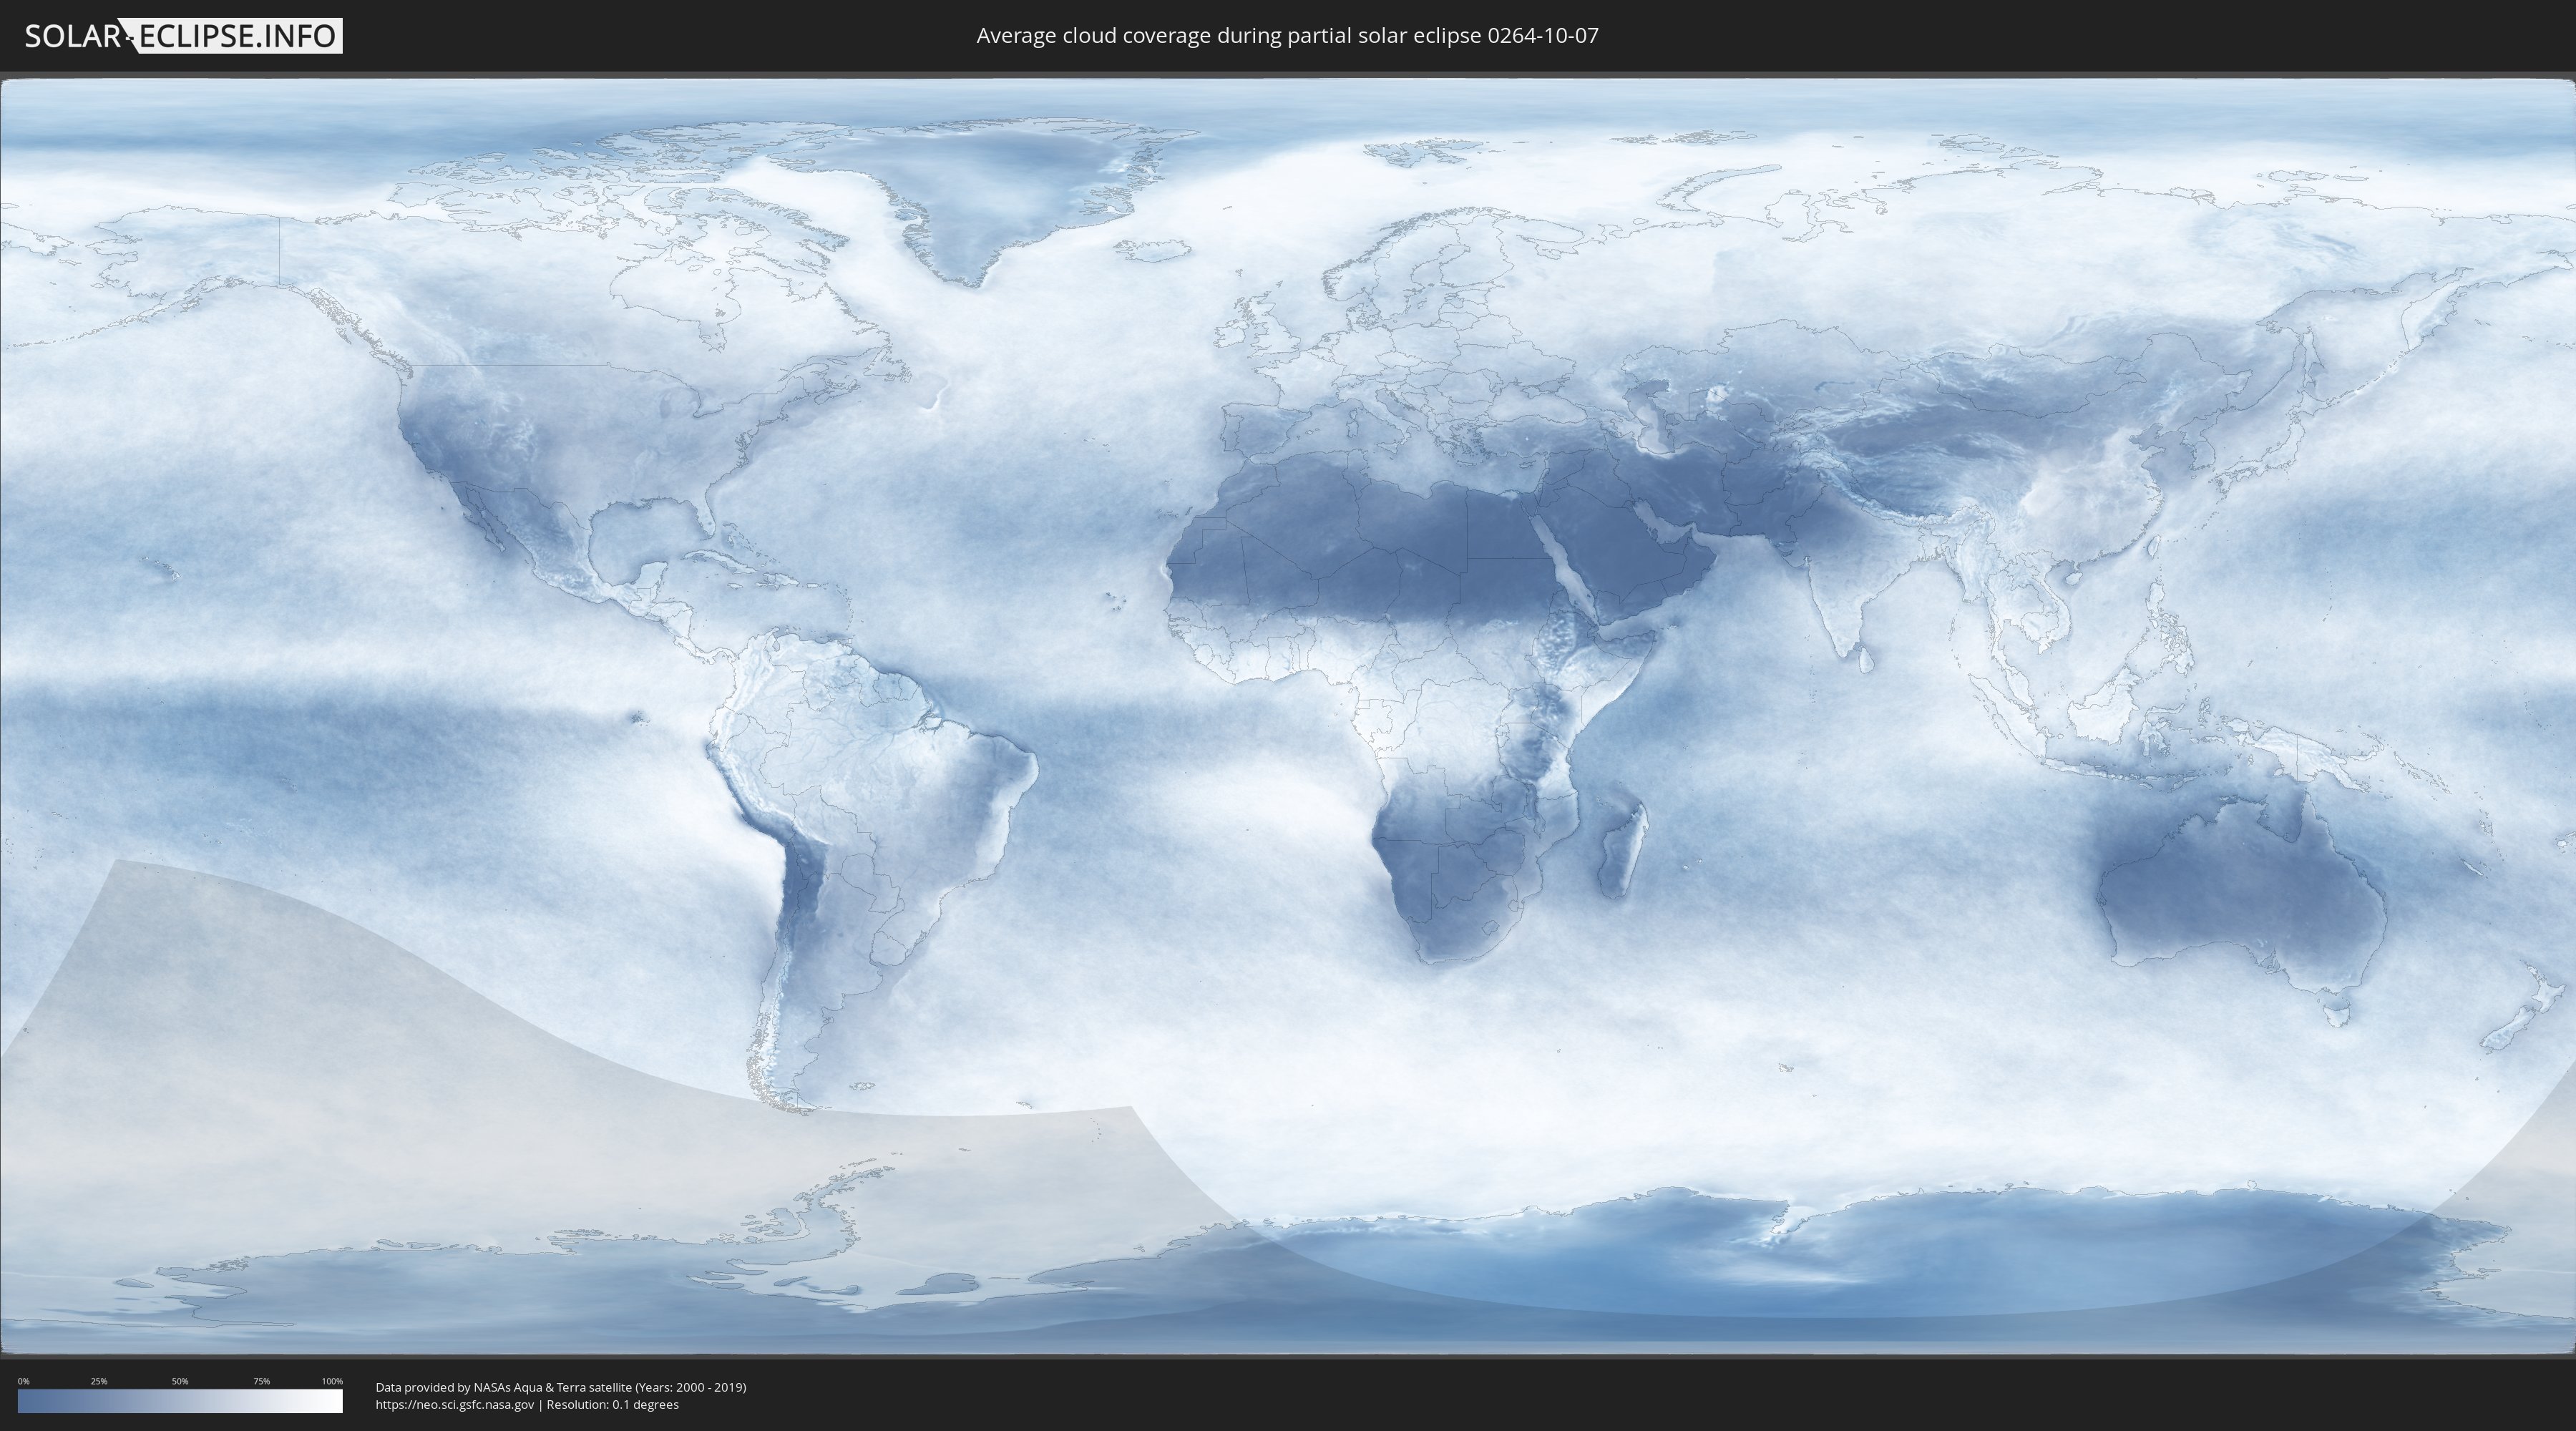Image resolution: width=2576 pixels, height=1431 pixels.
Task: Click the cloud coverage gradient color bar
Action: [x=180, y=1400]
